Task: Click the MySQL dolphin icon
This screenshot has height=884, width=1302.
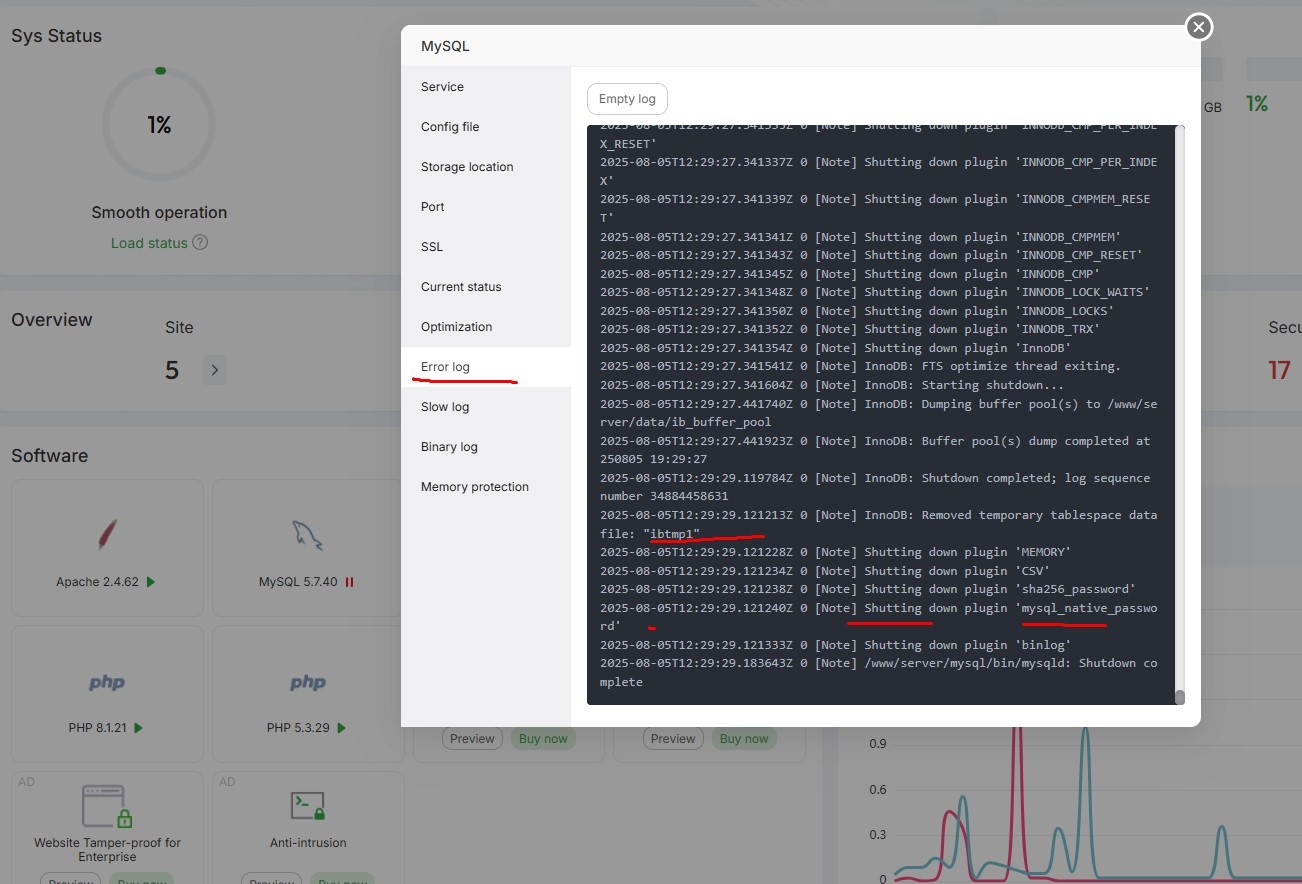Action: 307,535
